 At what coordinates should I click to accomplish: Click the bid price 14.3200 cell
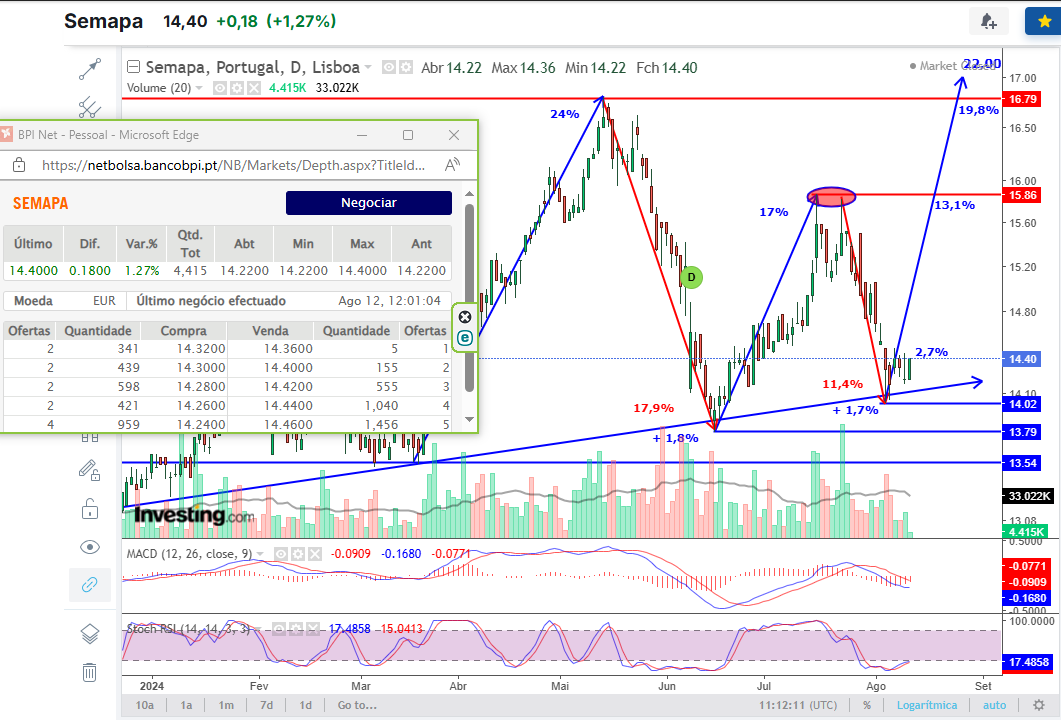click(201, 349)
